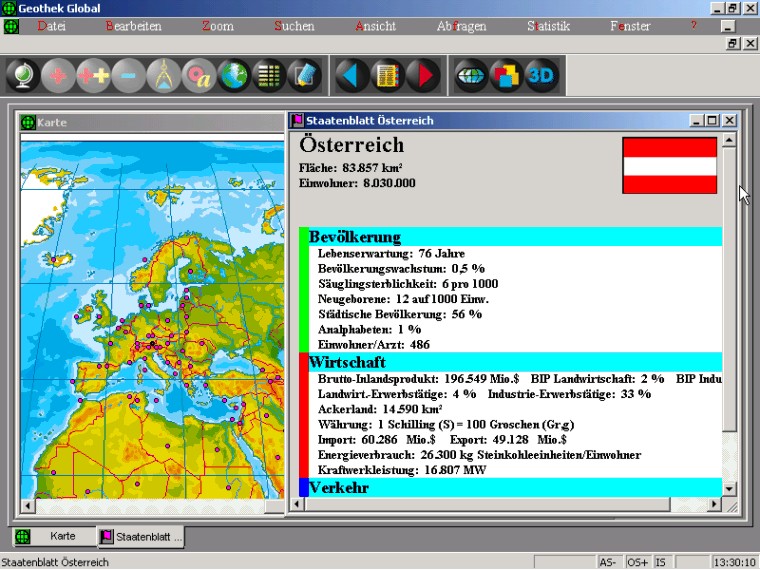Open the Datei menu
The image size is (760, 570).
pos(51,26)
